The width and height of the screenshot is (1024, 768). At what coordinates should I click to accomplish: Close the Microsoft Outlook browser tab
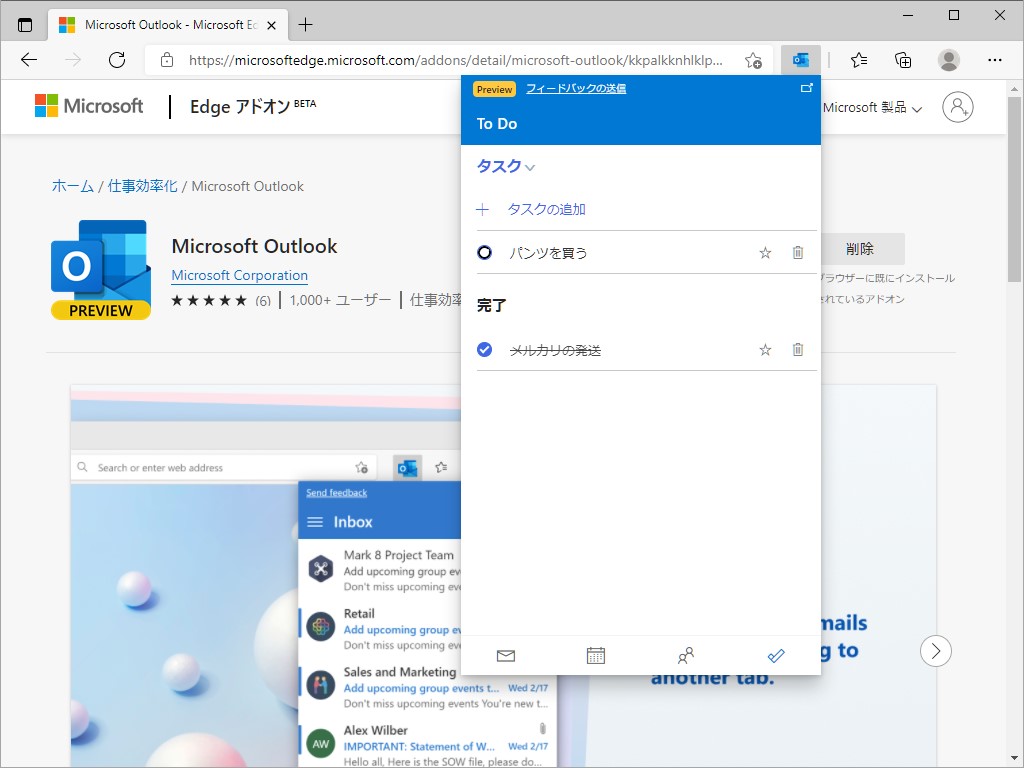coord(272,25)
